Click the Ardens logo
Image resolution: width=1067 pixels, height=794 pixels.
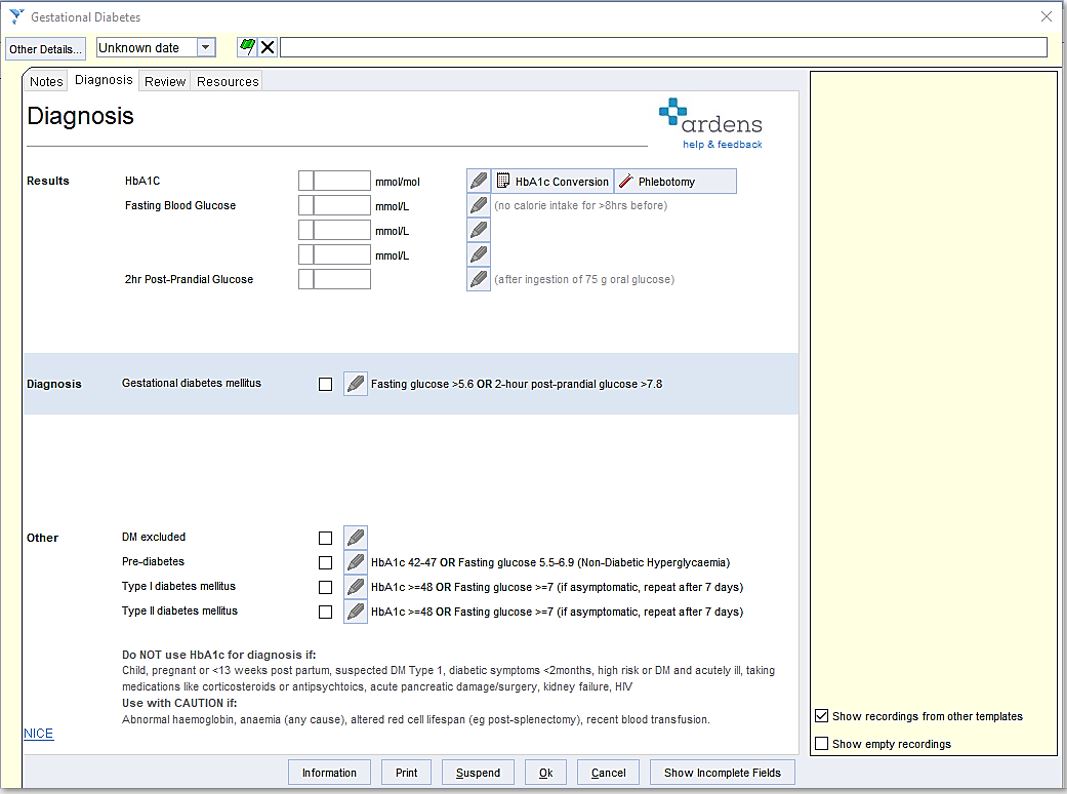tap(710, 116)
